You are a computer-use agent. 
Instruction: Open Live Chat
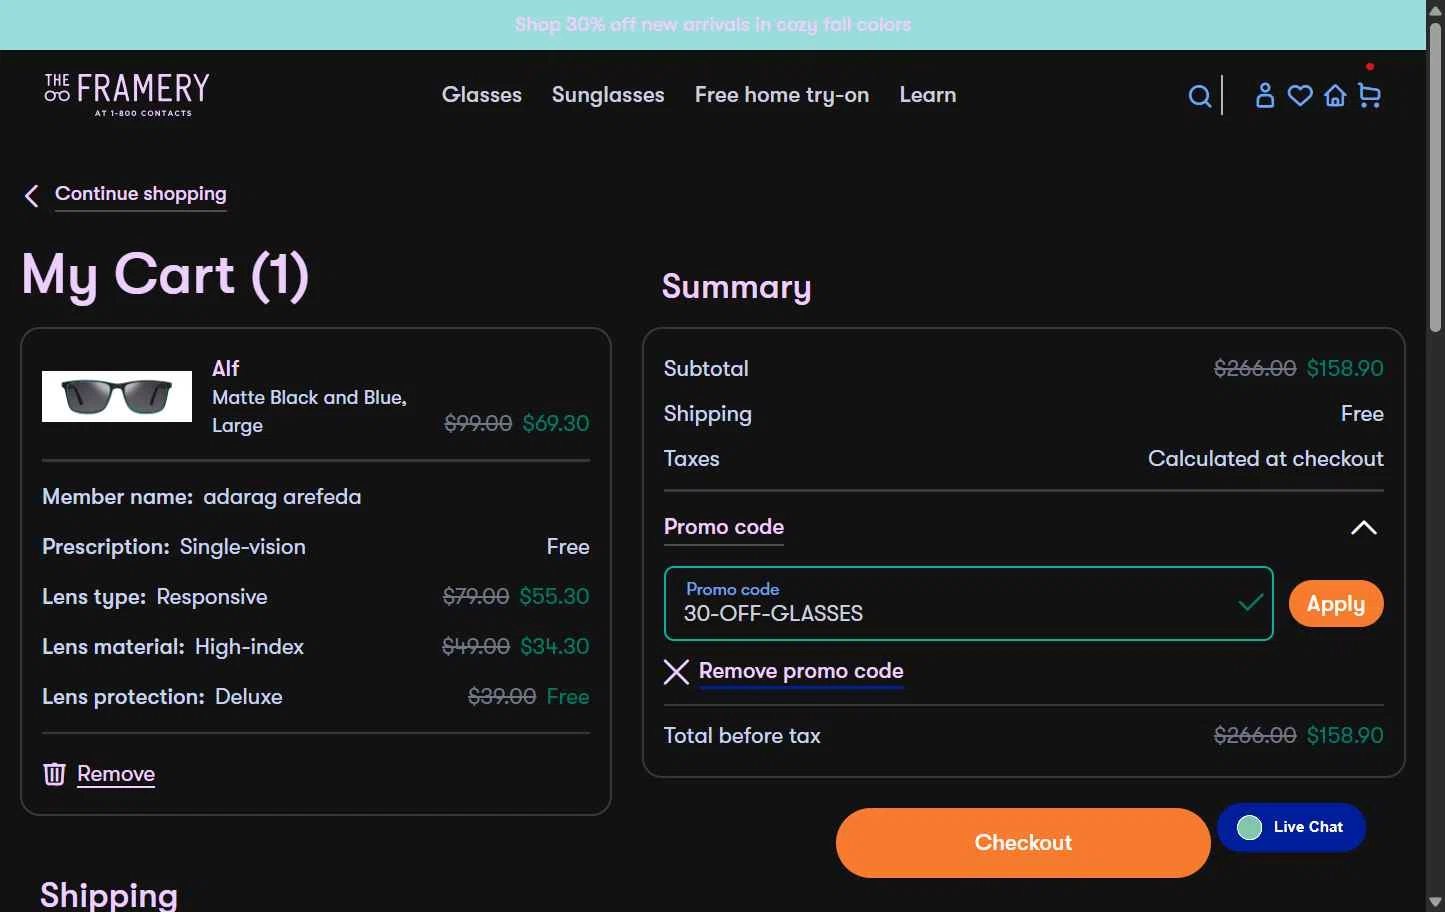point(1291,827)
